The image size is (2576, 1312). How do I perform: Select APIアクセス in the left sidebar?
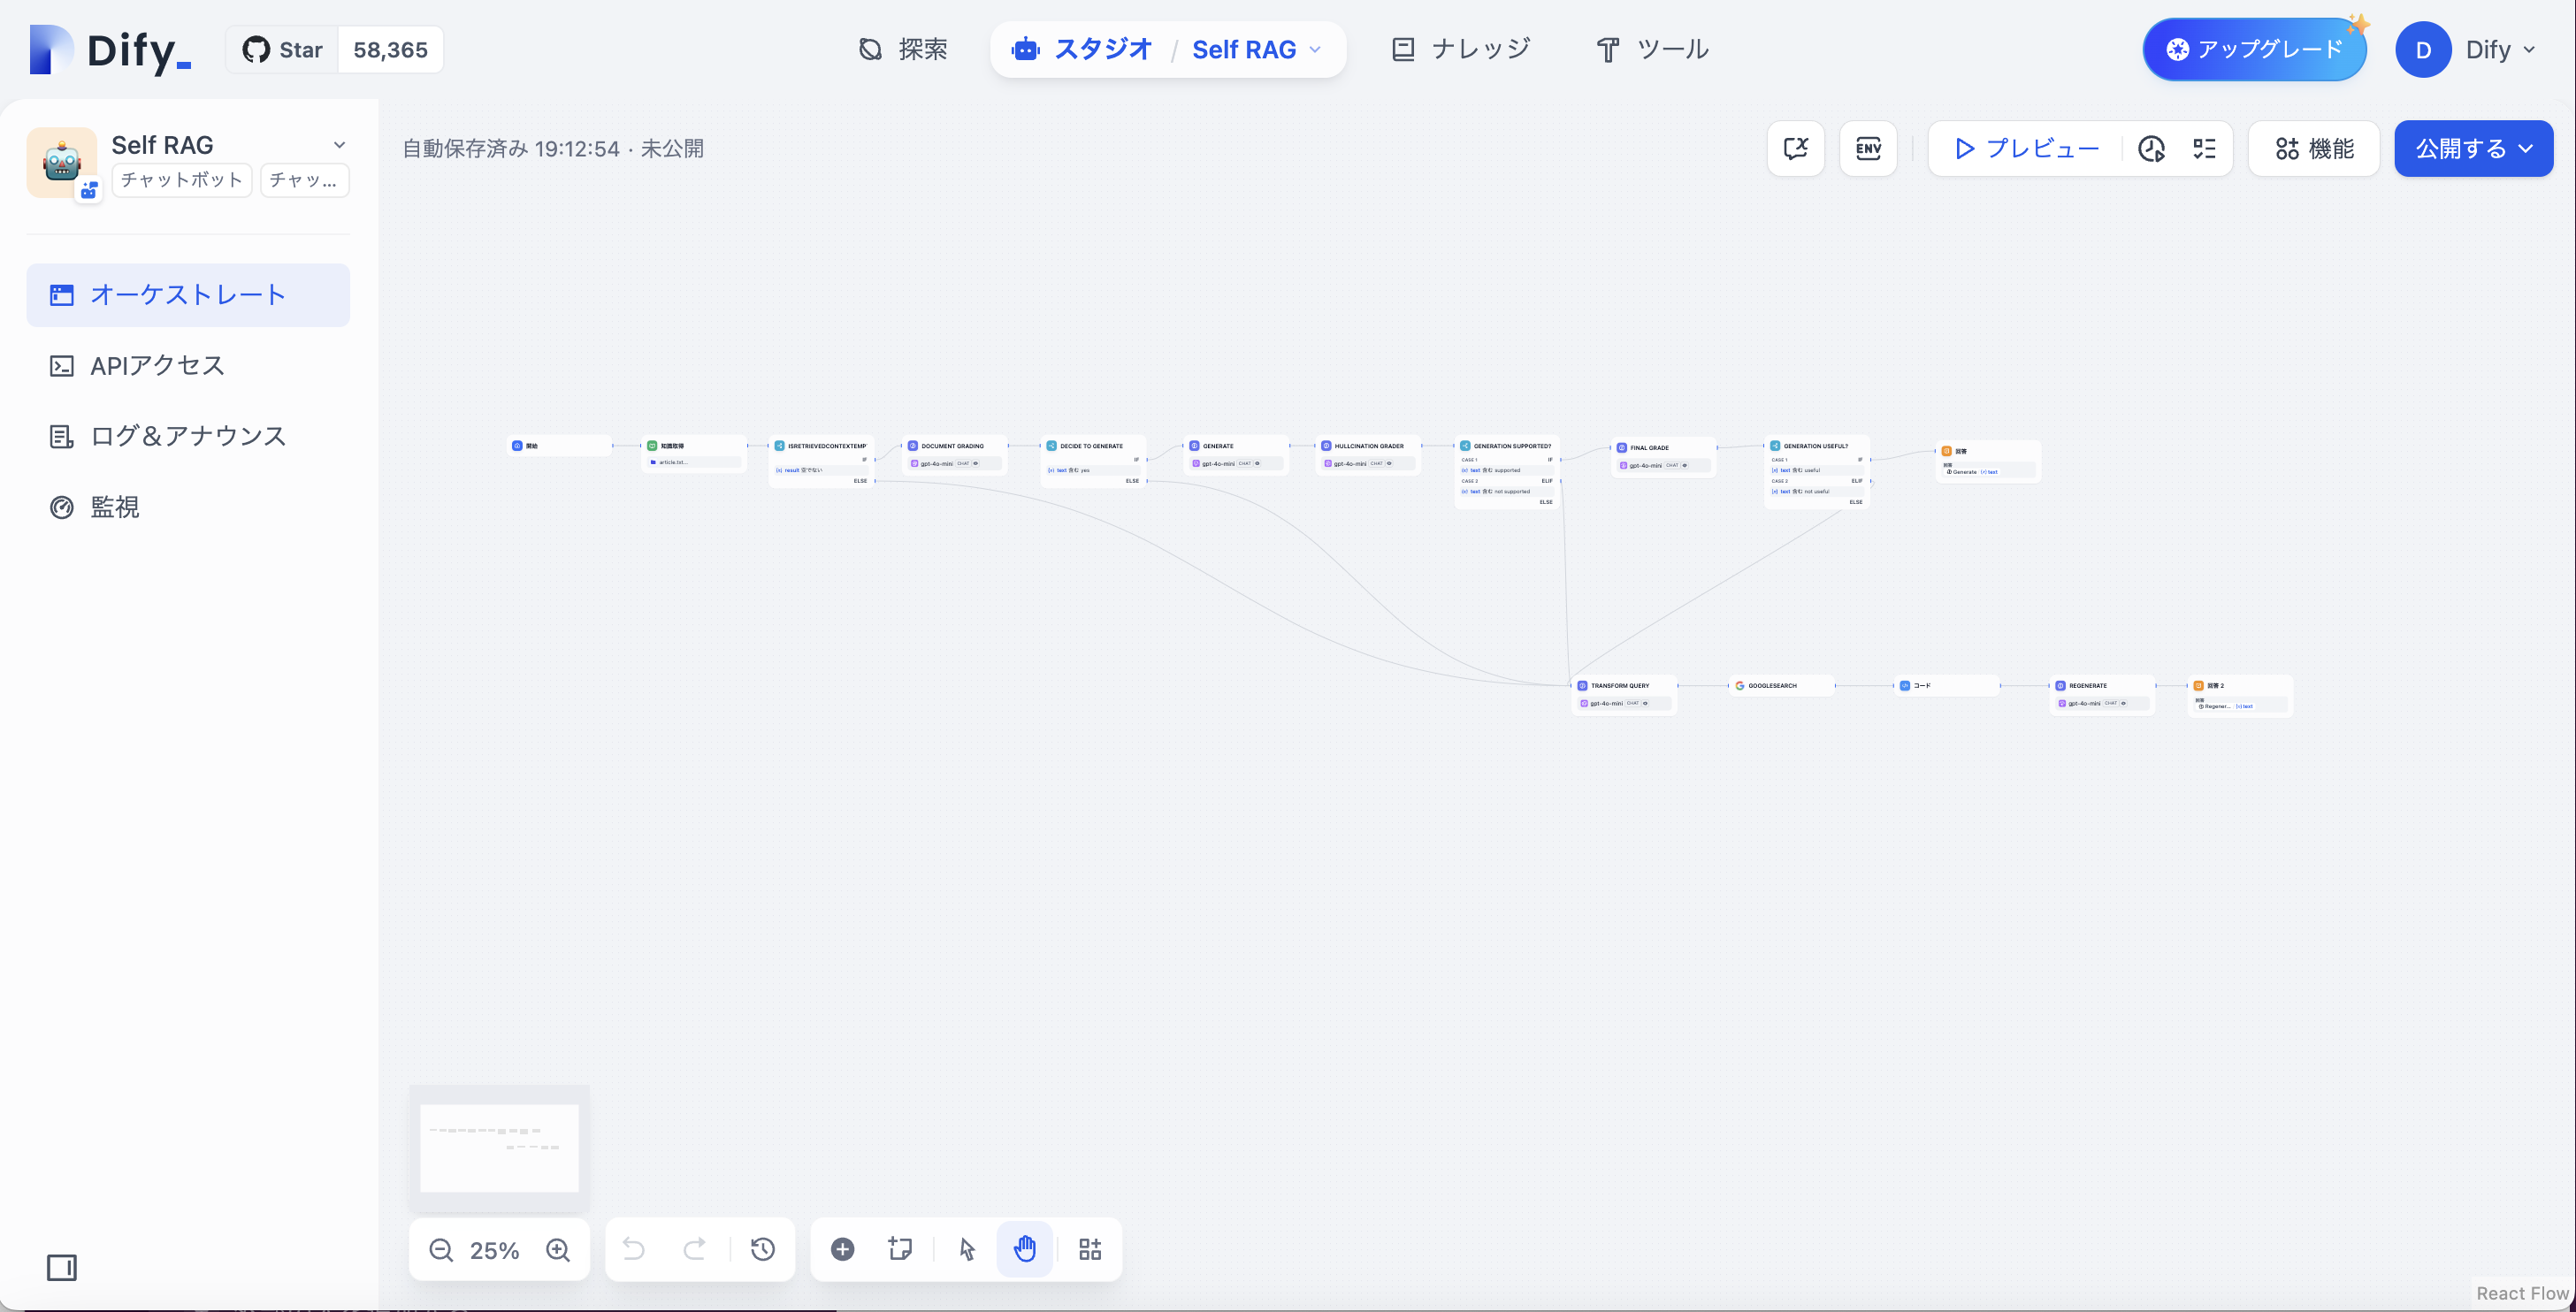click(x=156, y=365)
